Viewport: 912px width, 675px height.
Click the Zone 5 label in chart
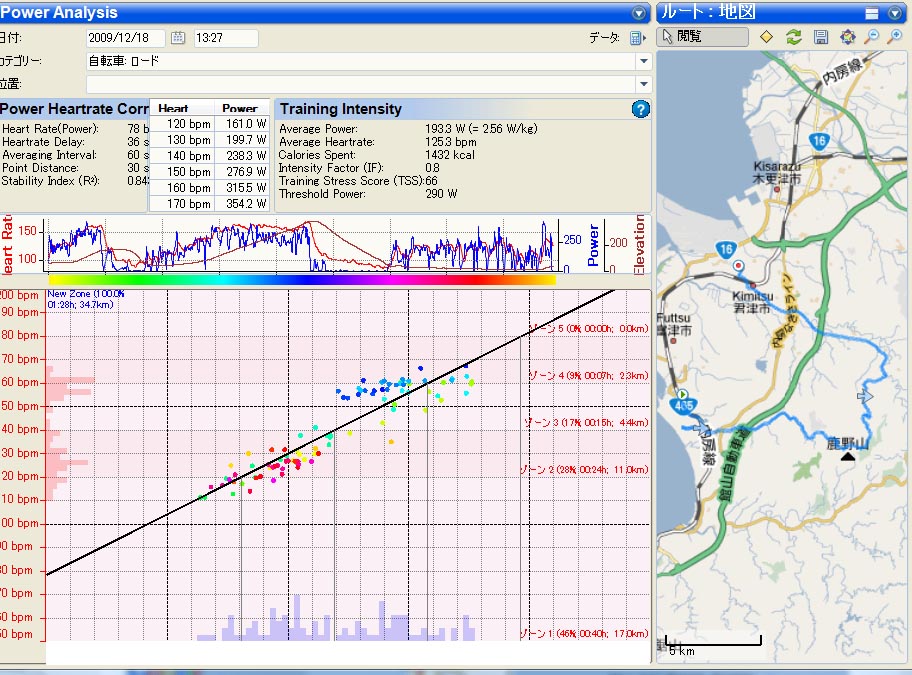pos(589,328)
